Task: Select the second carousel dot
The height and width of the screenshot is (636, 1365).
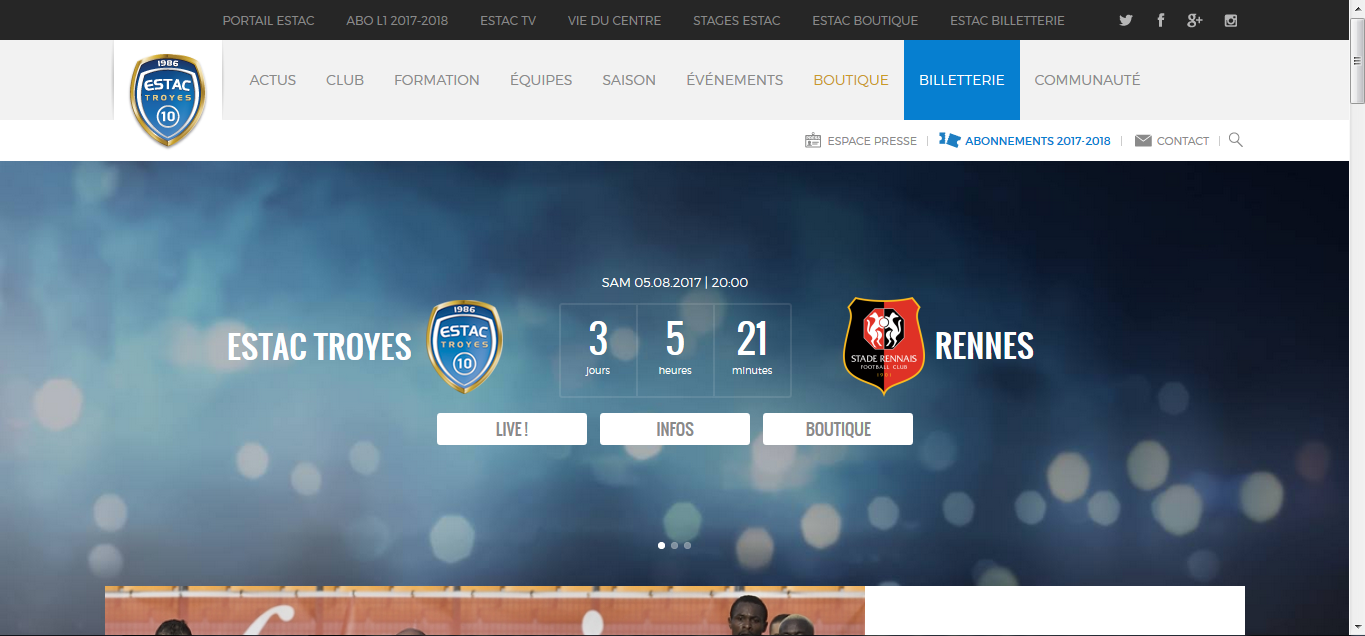Action: click(x=675, y=545)
